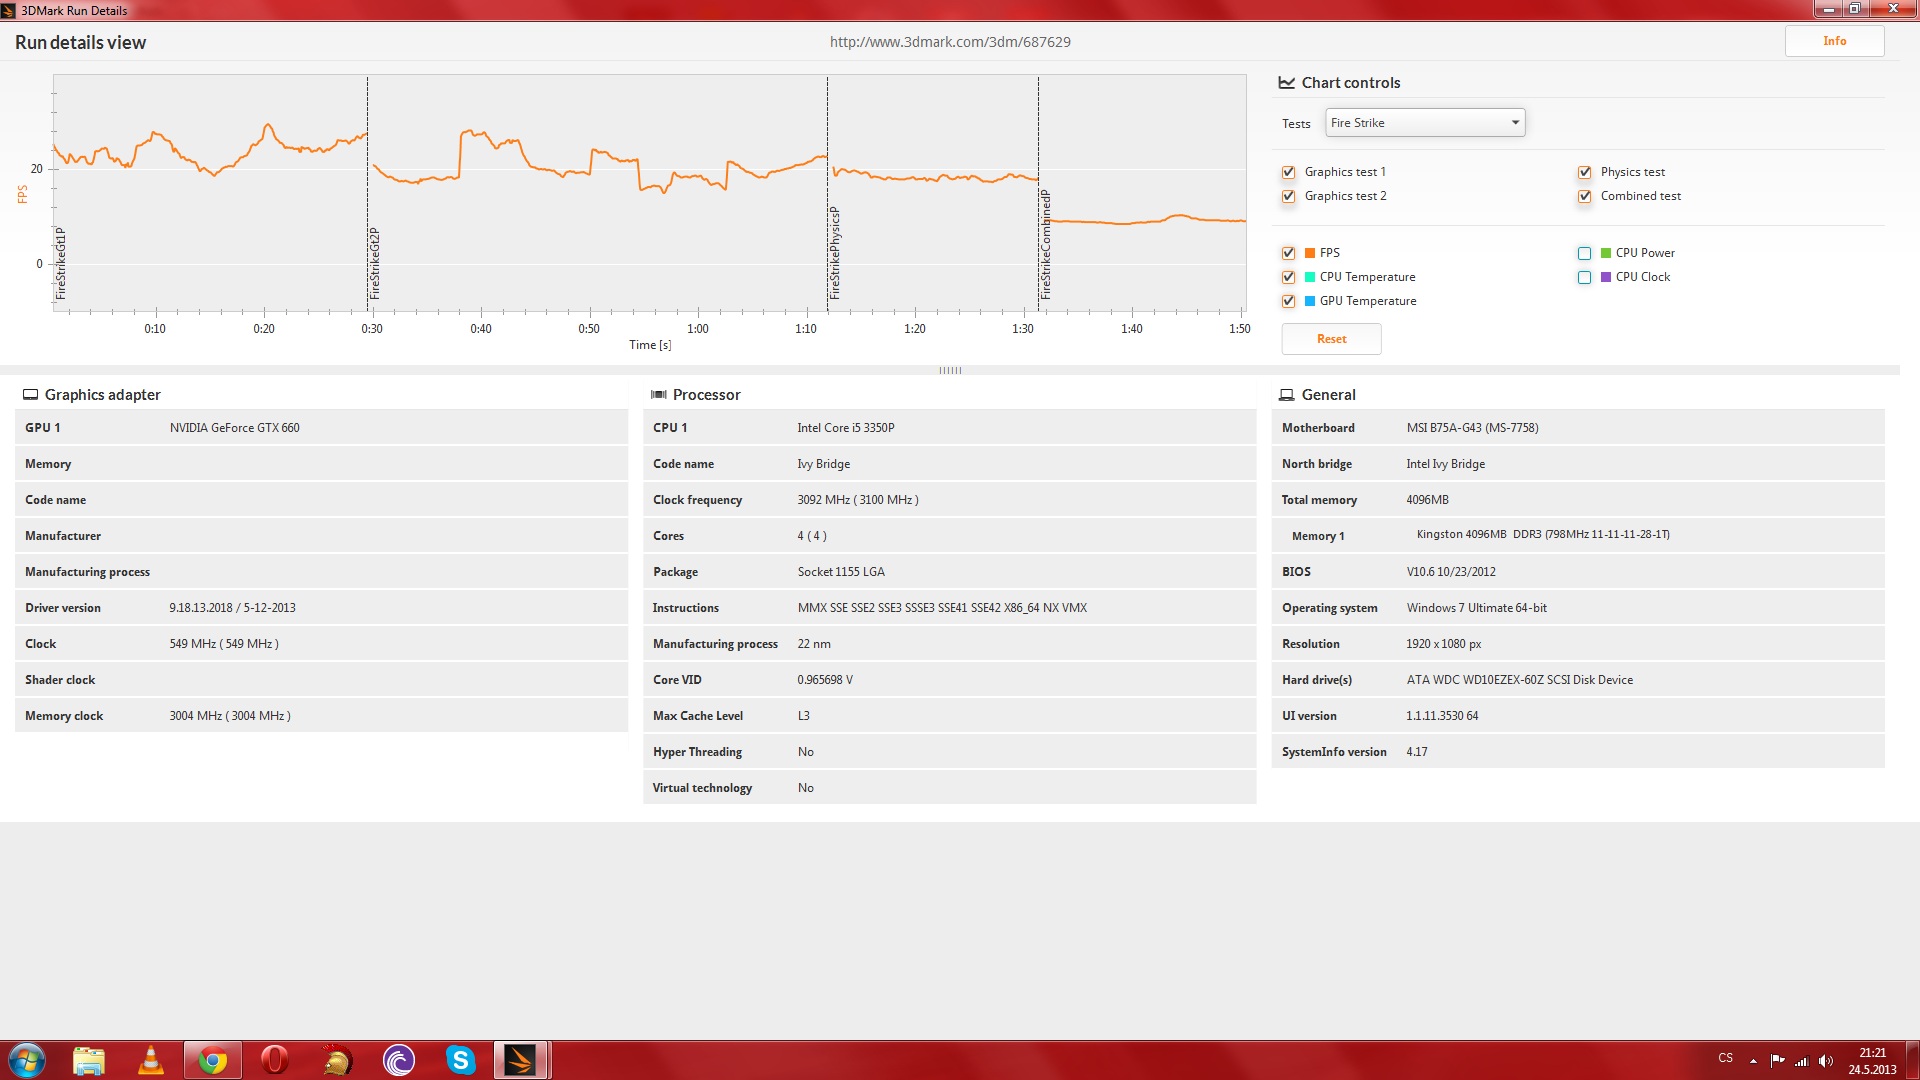This screenshot has width=1920, height=1080.
Task: Click the 3dmark.com result URL
Action: click(x=950, y=42)
